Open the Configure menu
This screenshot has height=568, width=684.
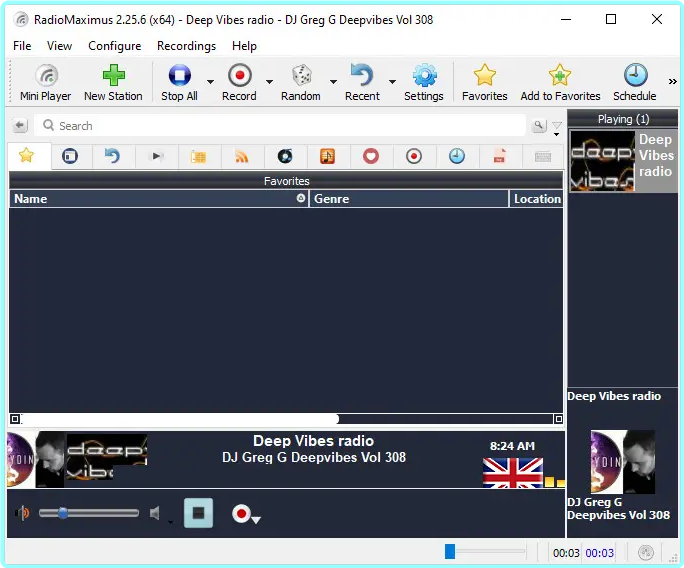[x=114, y=46]
